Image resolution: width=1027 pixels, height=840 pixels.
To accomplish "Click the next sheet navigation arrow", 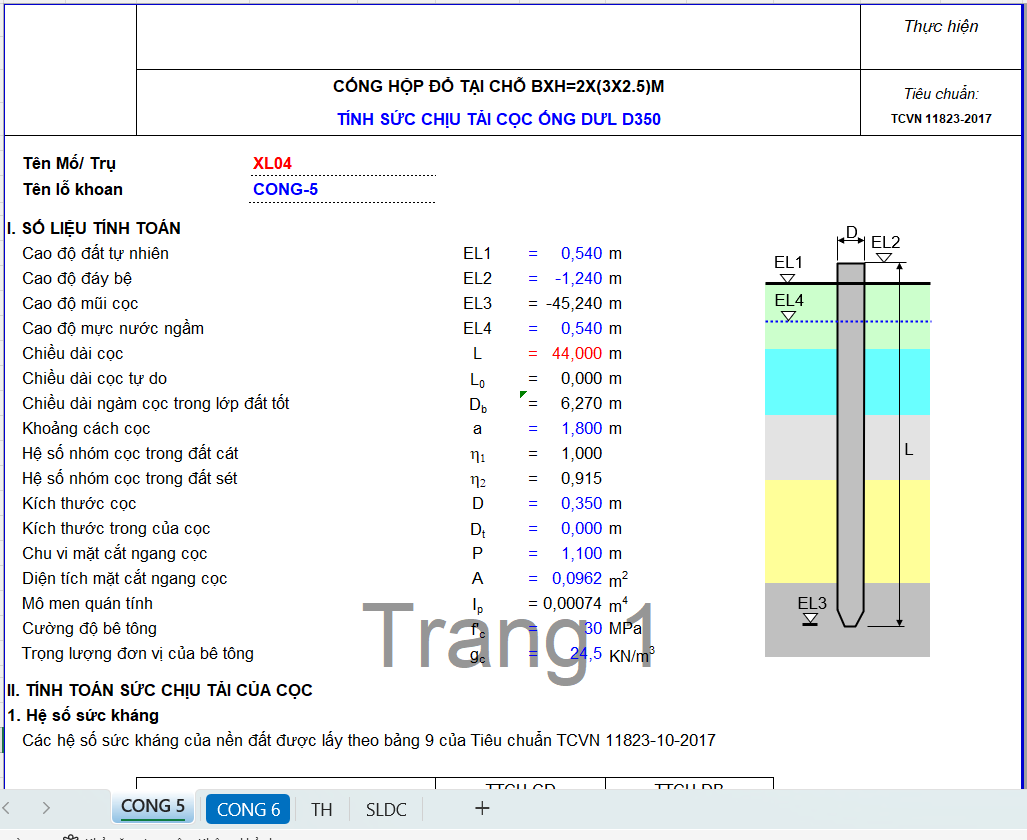I will point(46,808).
